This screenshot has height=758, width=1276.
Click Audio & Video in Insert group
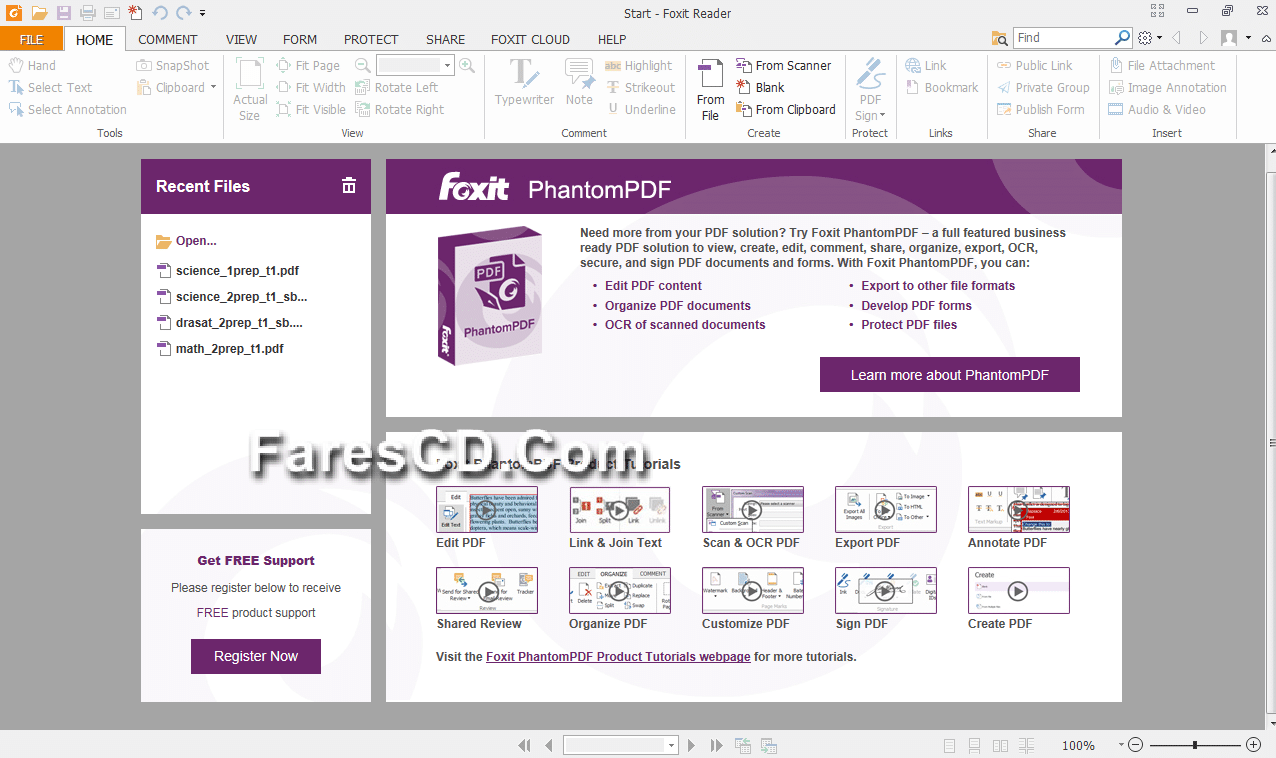(1157, 109)
